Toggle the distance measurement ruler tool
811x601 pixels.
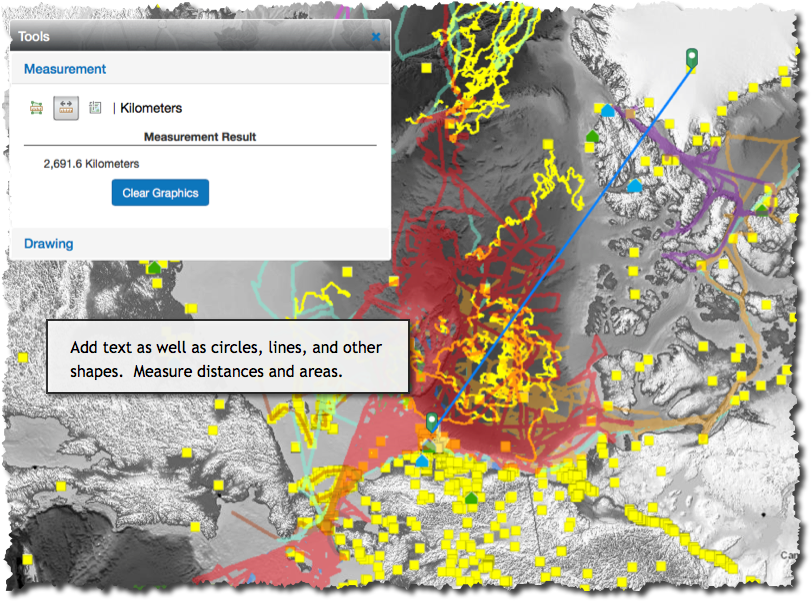pyautogui.click(x=66, y=108)
